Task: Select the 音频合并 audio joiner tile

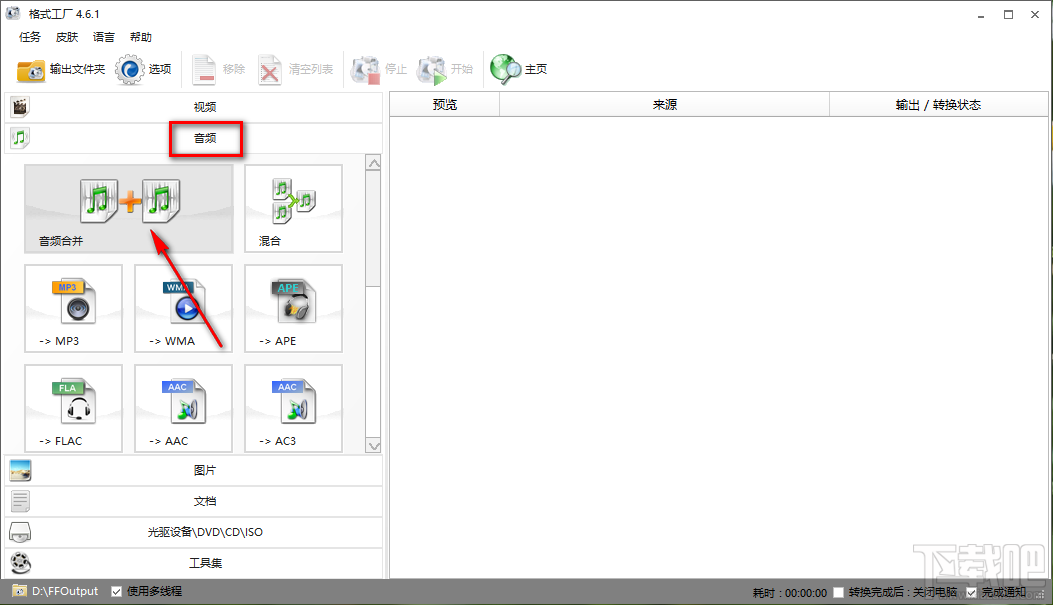Action: 129,209
